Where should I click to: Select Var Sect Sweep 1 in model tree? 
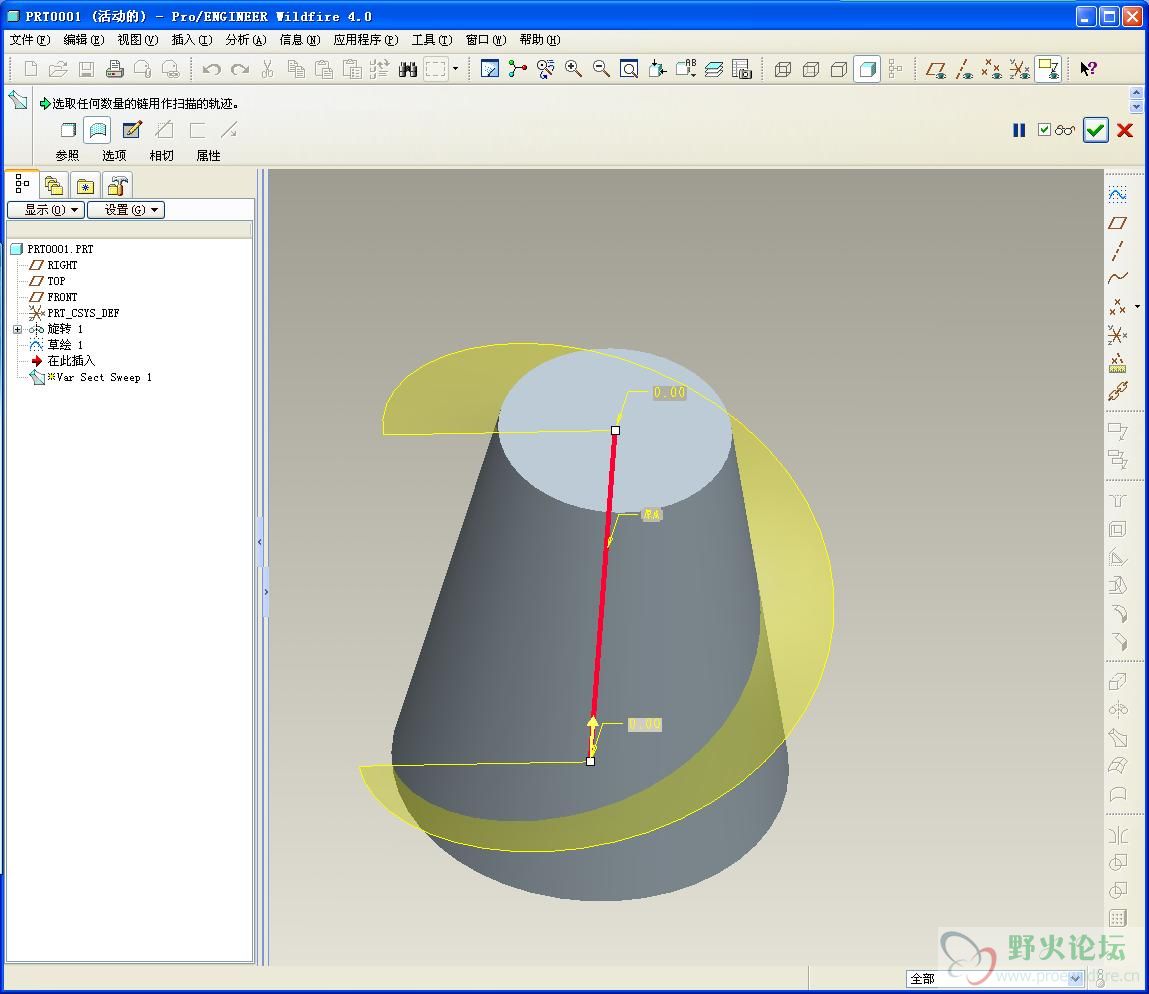pos(103,378)
